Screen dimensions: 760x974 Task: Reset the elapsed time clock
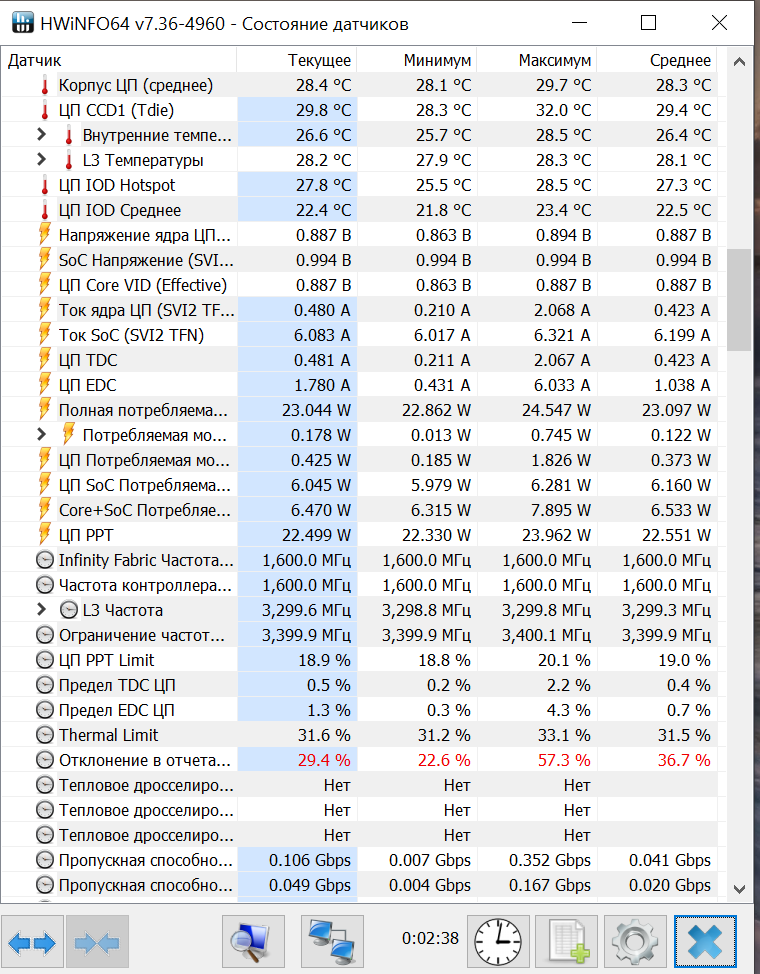497,941
